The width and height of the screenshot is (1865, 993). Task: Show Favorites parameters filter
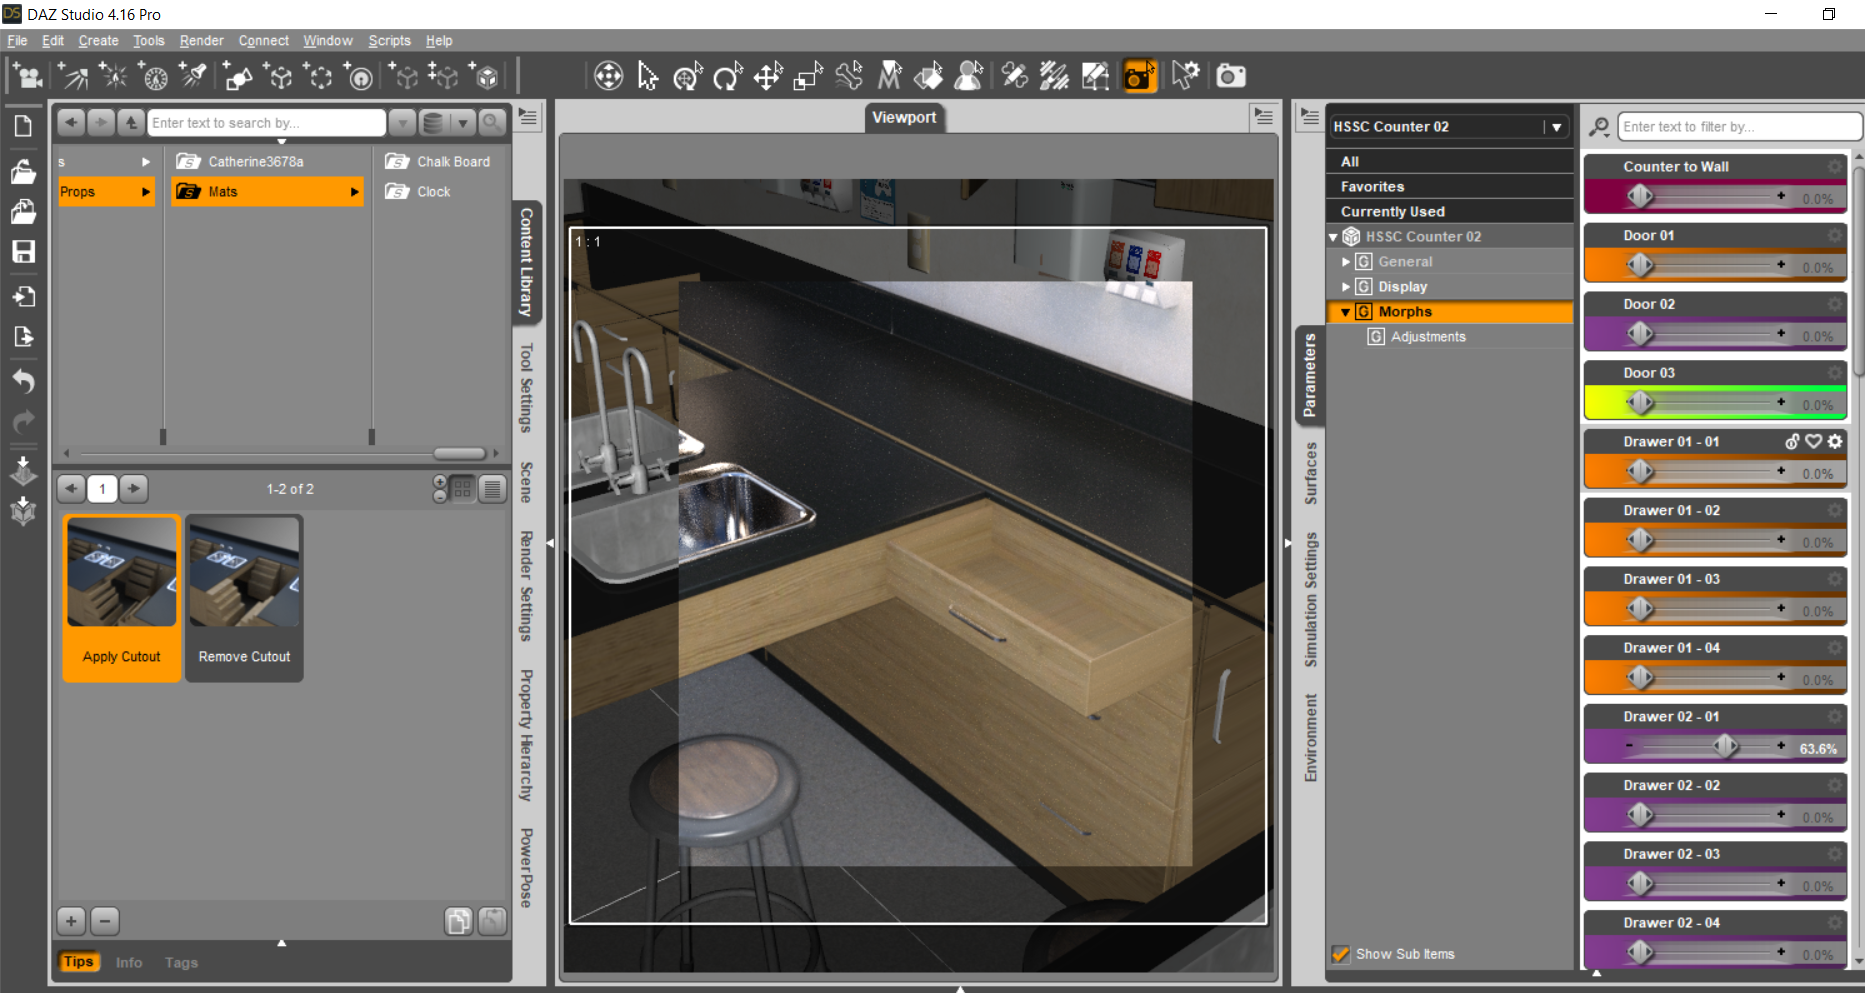1449,186
